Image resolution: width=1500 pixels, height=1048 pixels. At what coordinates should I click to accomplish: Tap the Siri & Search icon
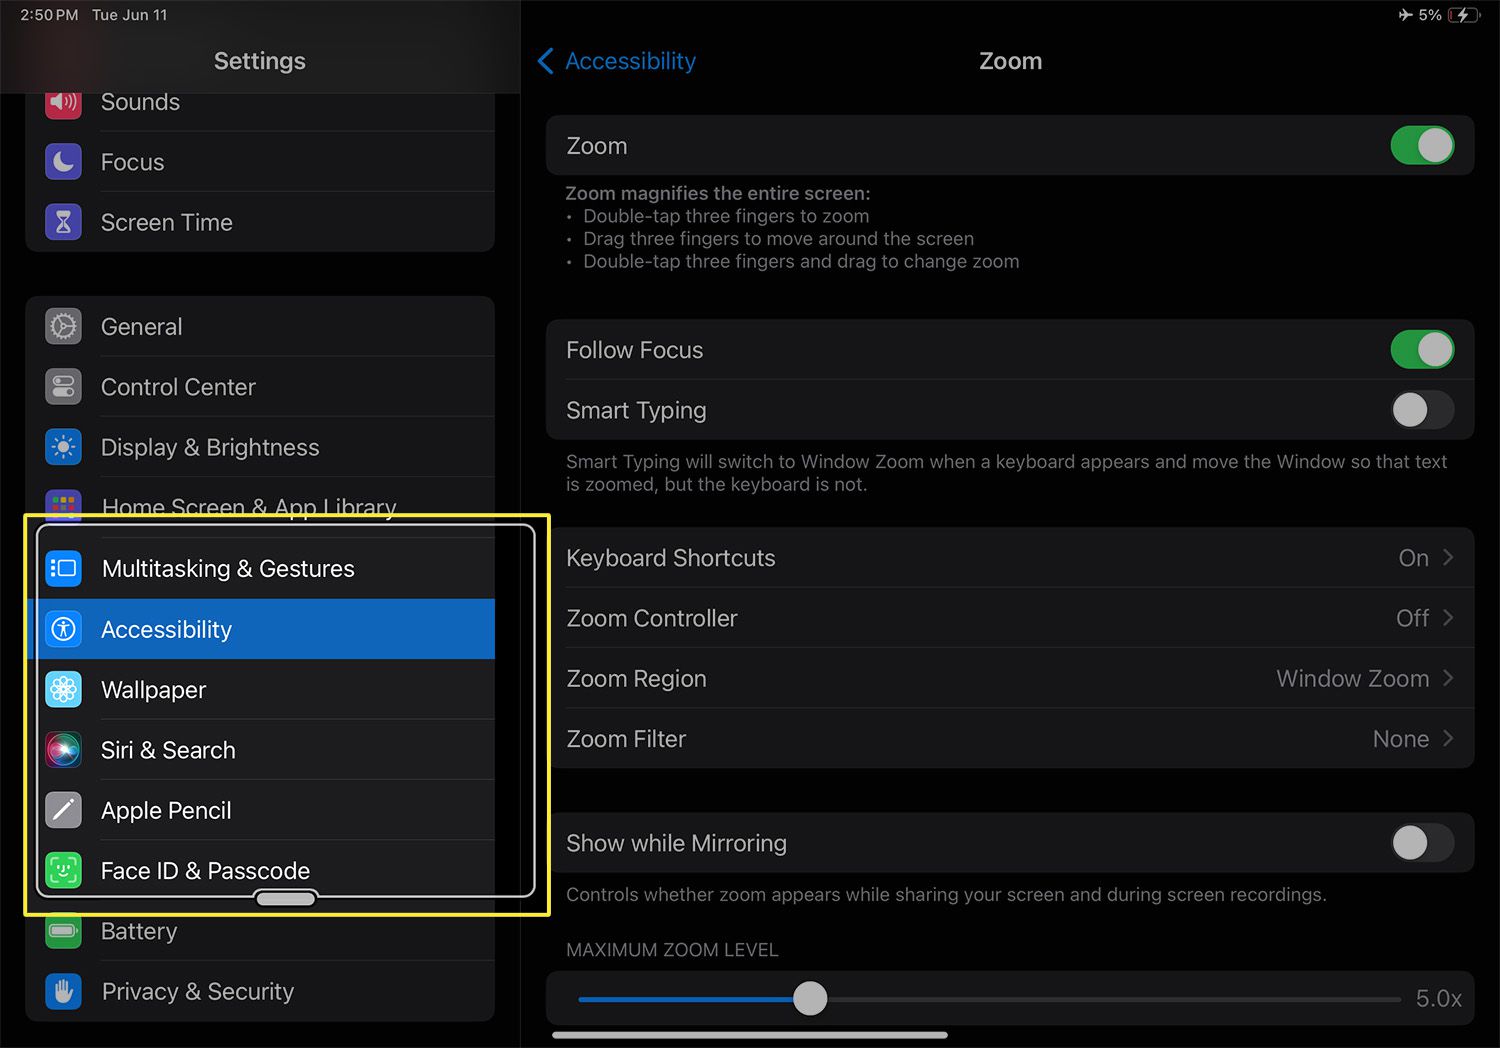(x=63, y=750)
